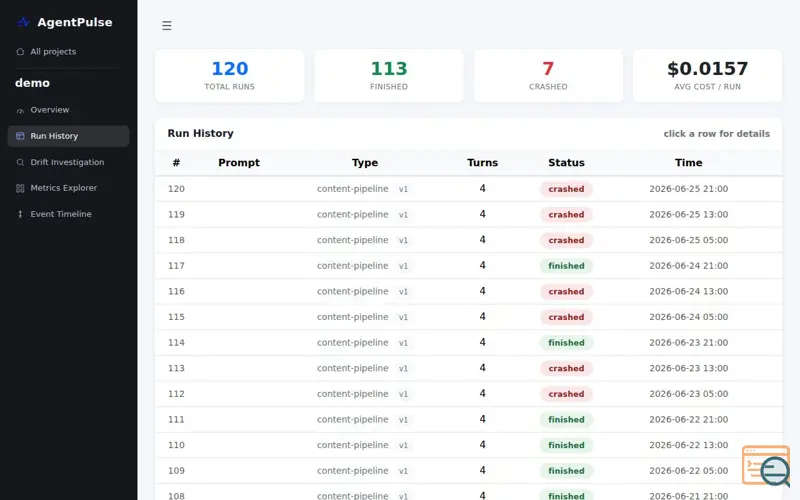Open run number 112
This screenshot has height=500, width=800.
click(468, 394)
